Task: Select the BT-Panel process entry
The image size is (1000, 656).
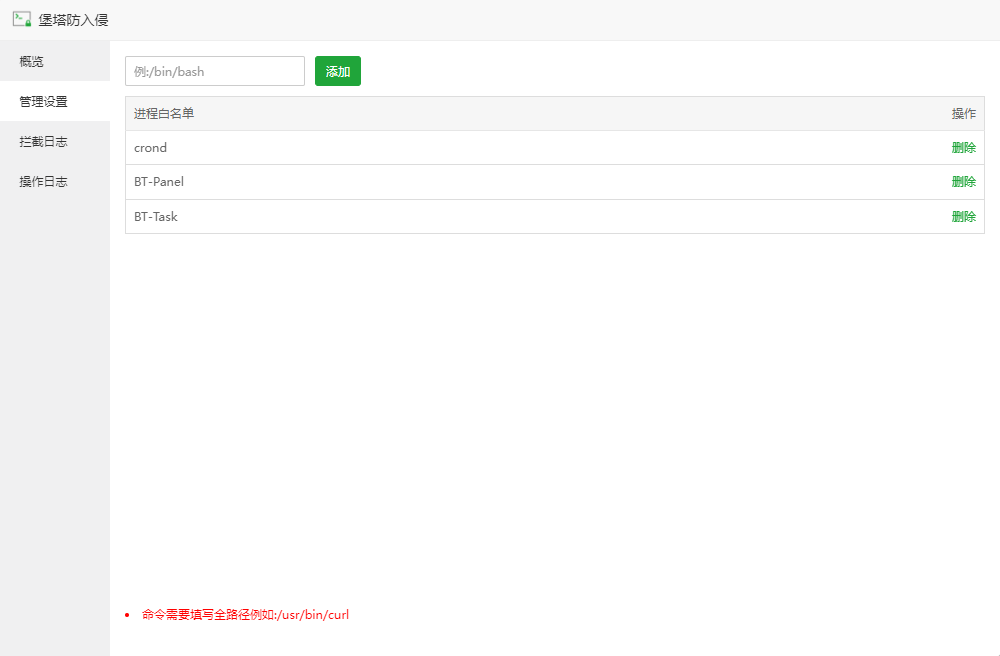Action: (x=159, y=182)
